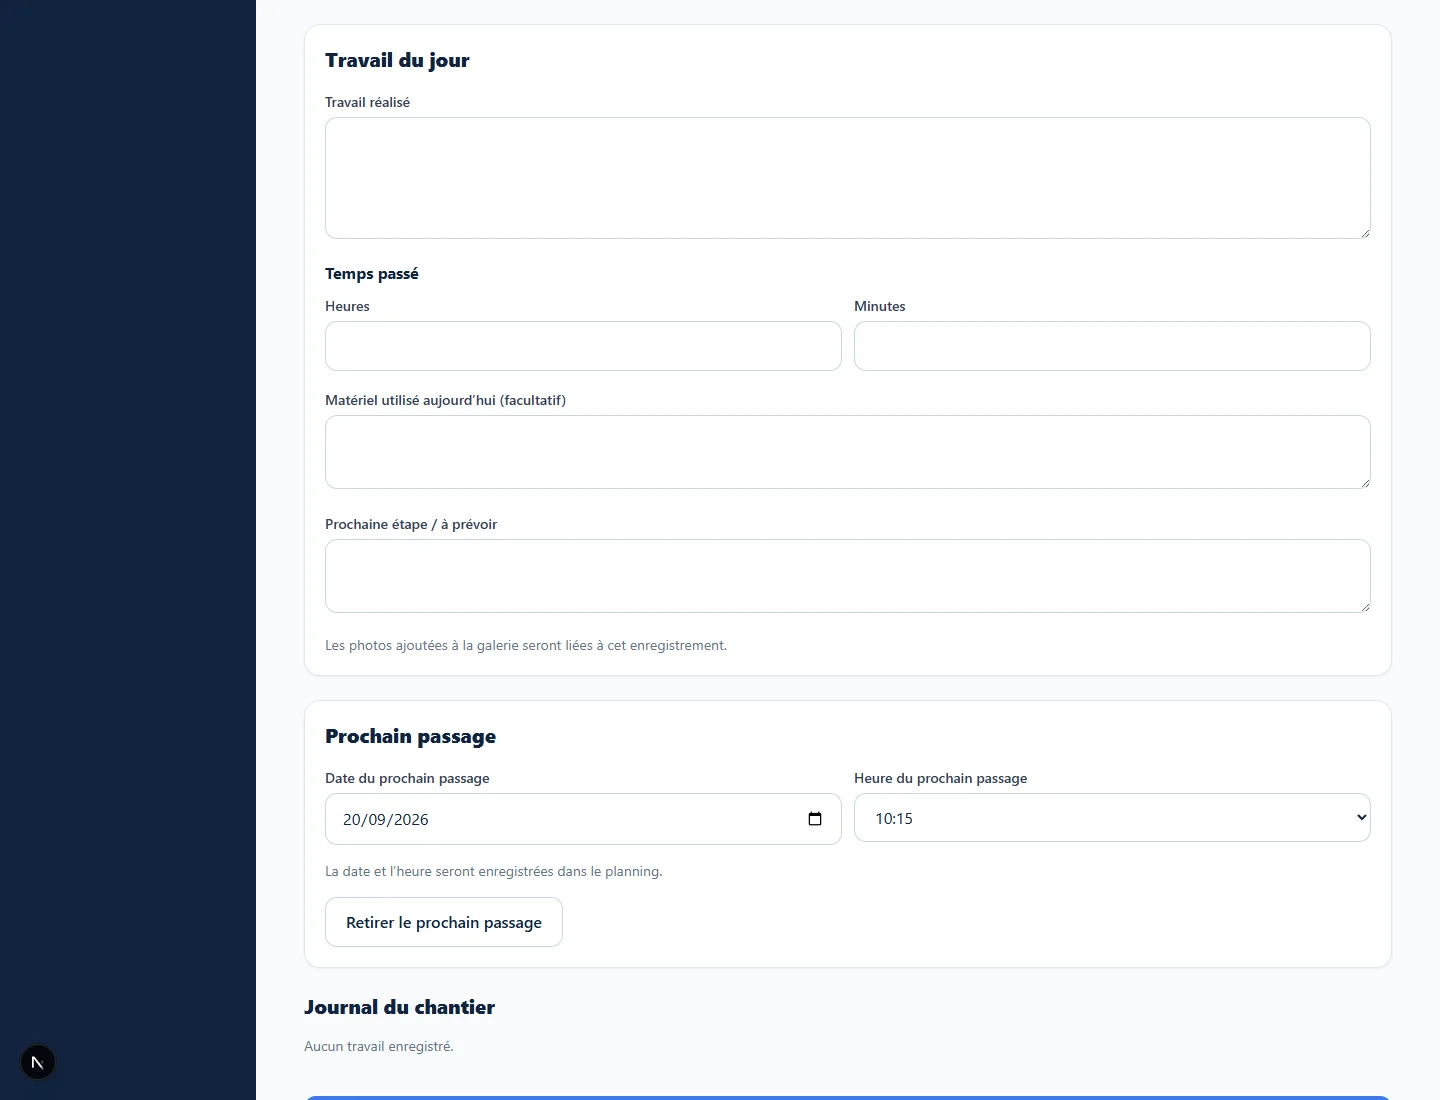Focus the Matériel utilisé aujourd'hui text area
This screenshot has height=1100, width=1440.
point(848,452)
